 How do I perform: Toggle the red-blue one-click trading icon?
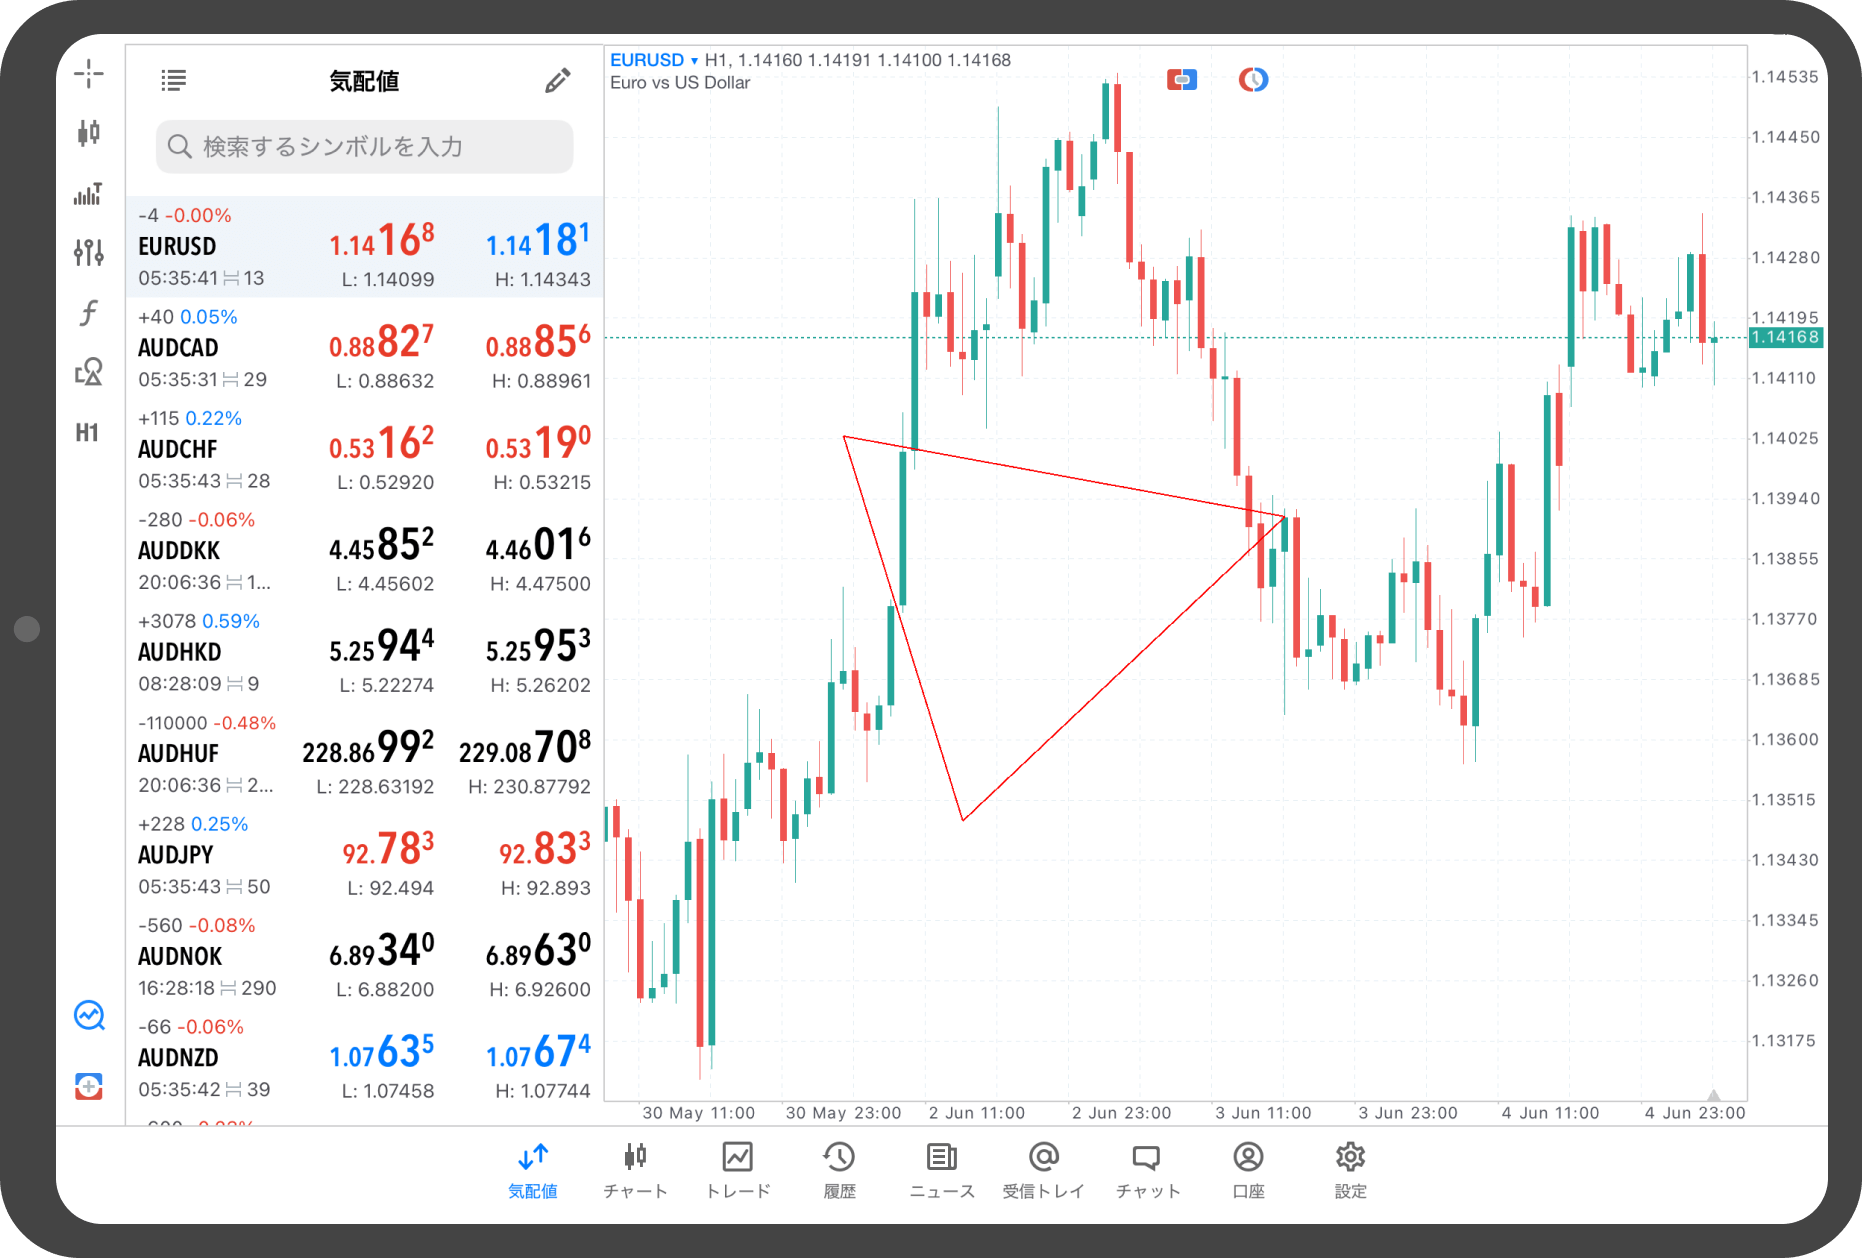click(1181, 80)
